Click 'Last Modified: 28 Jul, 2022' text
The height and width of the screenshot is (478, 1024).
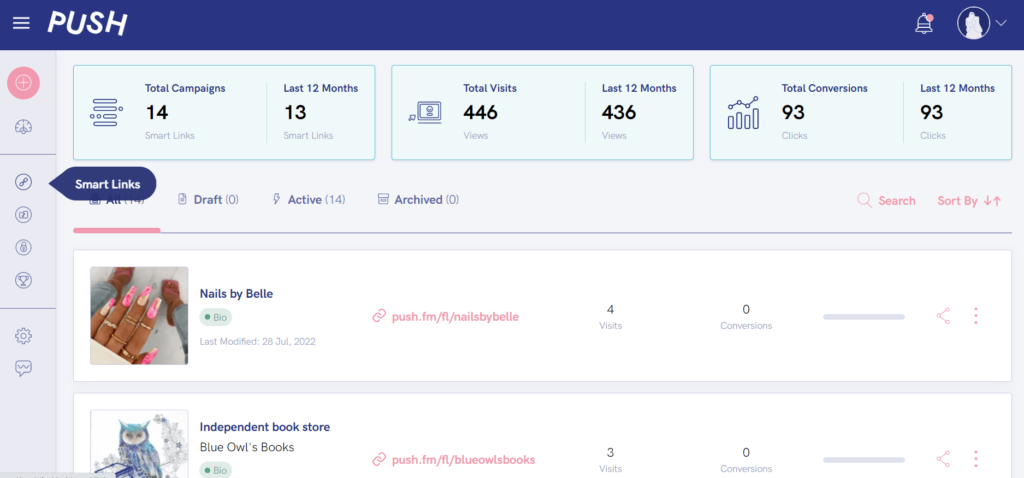click(257, 342)
